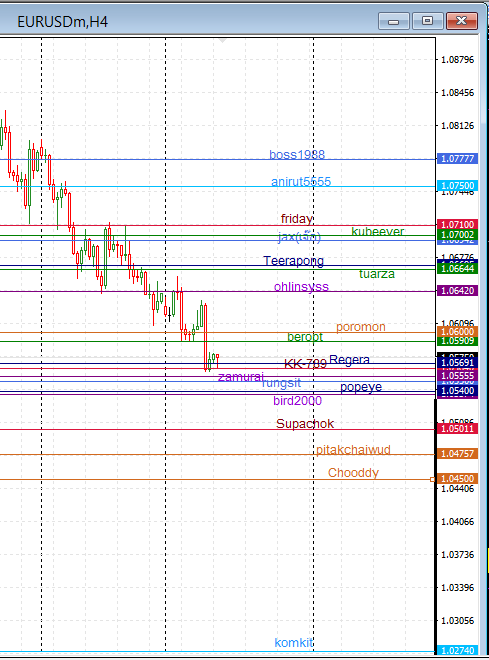
Task: Click the 1.04066 price scale value
Action: [457, 522]
